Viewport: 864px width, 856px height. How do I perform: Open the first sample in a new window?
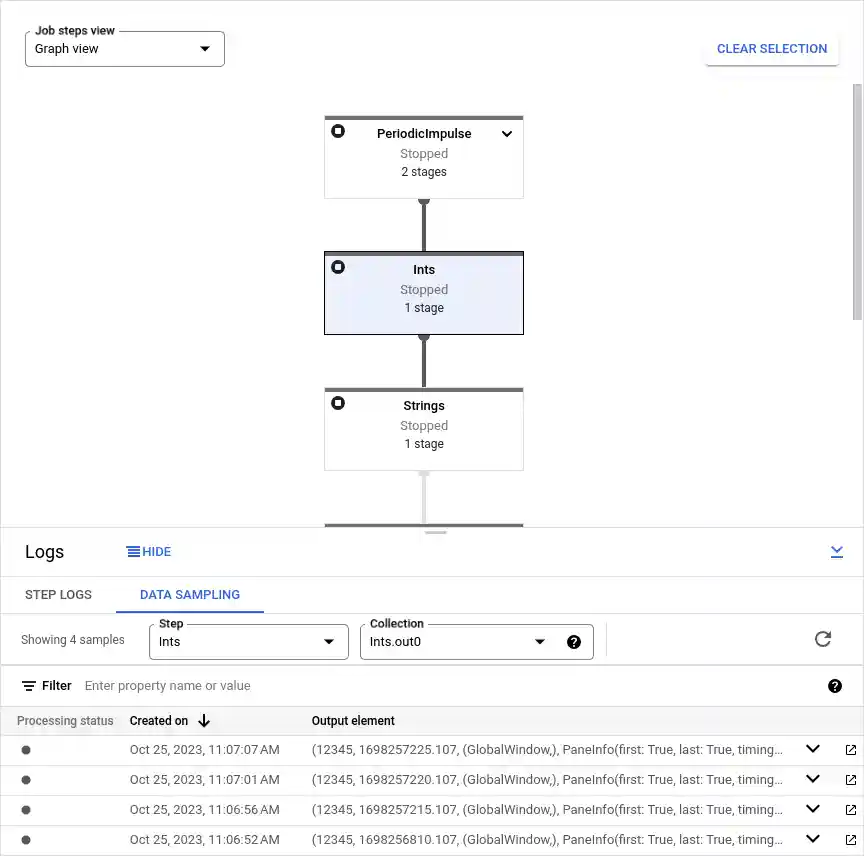850,749
